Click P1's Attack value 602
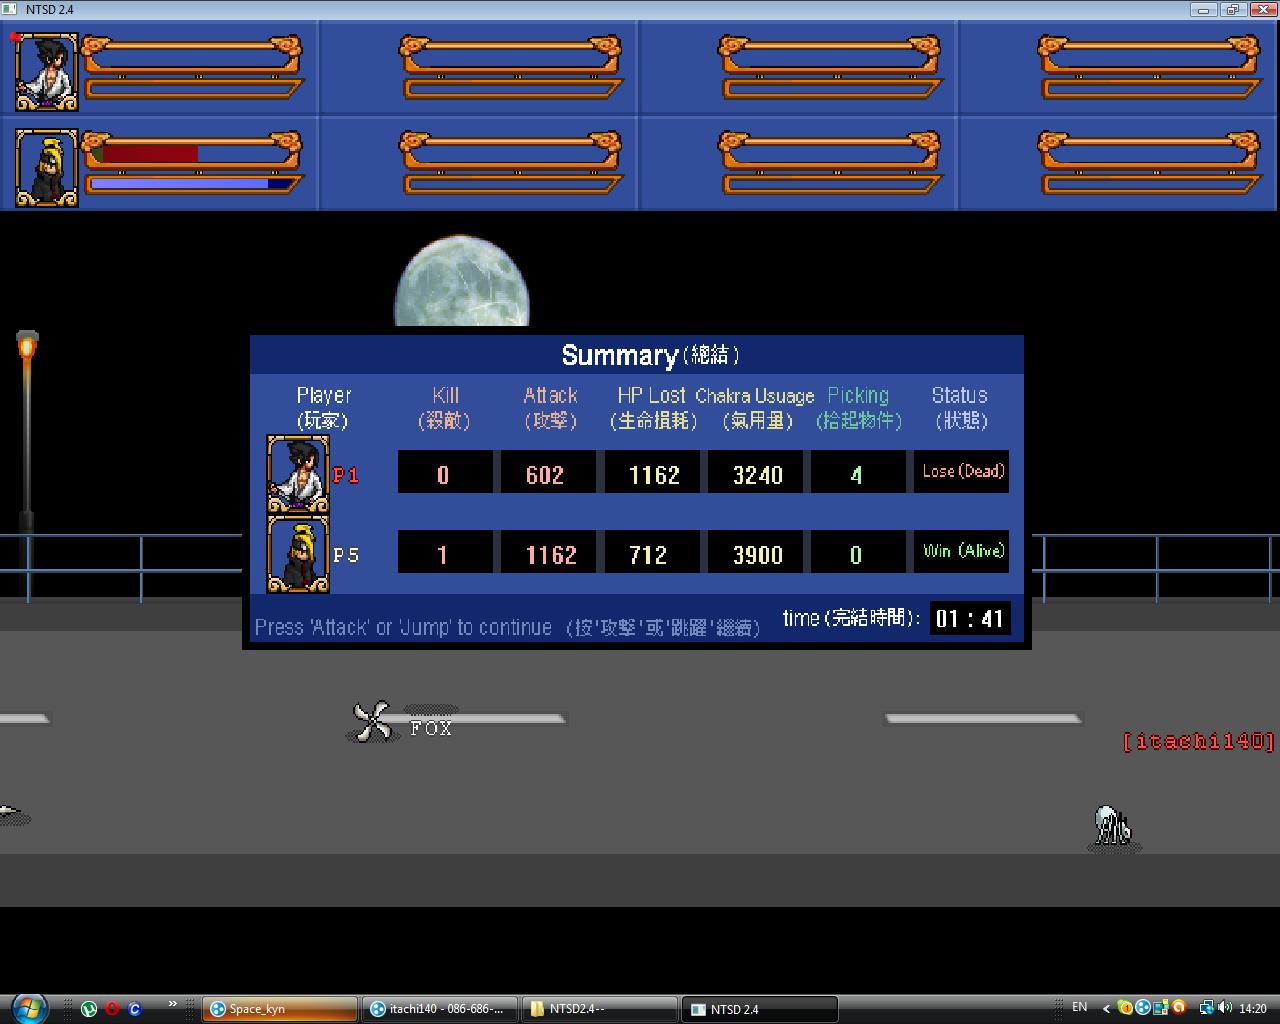1280x1024 pixels. click(546, 472)
